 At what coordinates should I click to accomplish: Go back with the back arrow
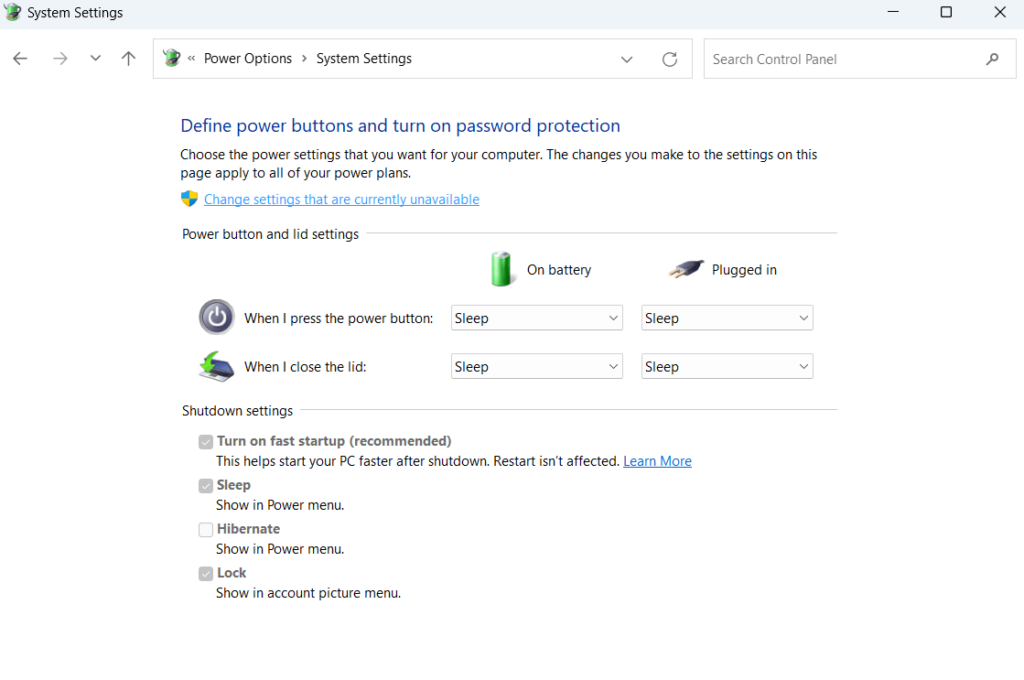click(x=20, y=59)
